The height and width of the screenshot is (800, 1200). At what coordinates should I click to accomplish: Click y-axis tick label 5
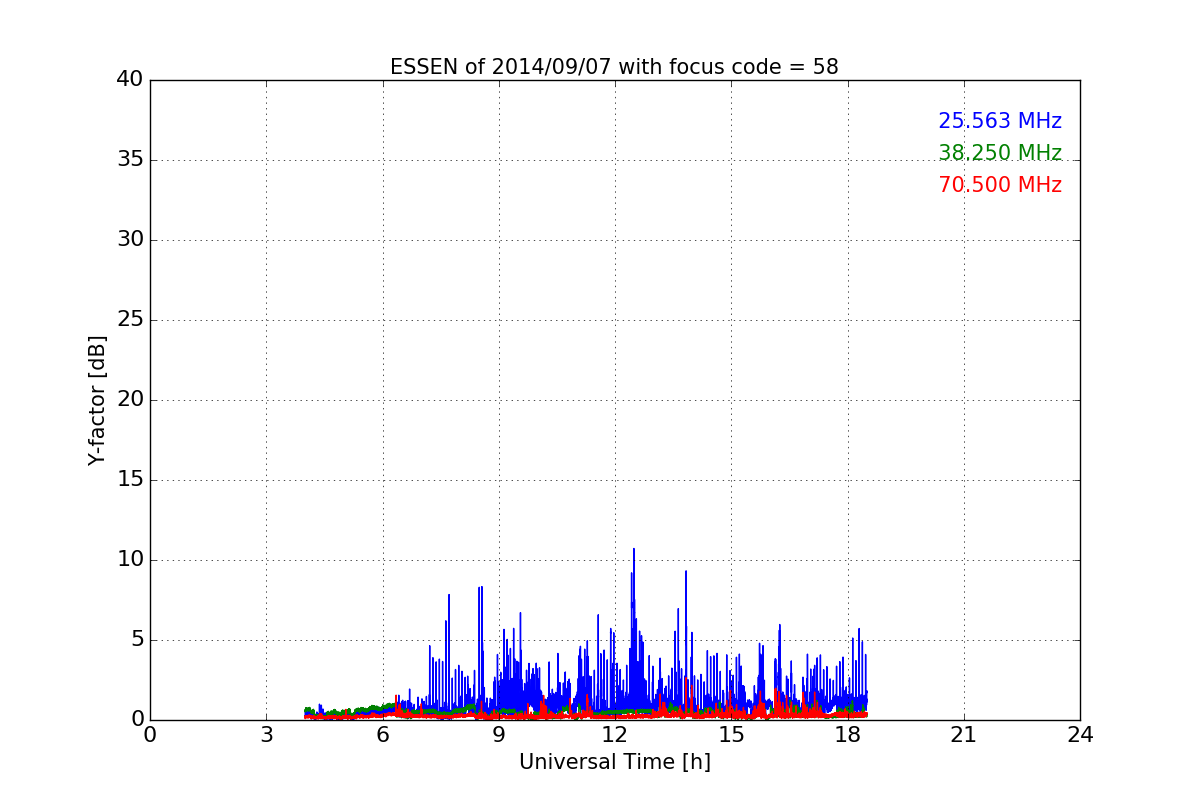coord(136,640)
